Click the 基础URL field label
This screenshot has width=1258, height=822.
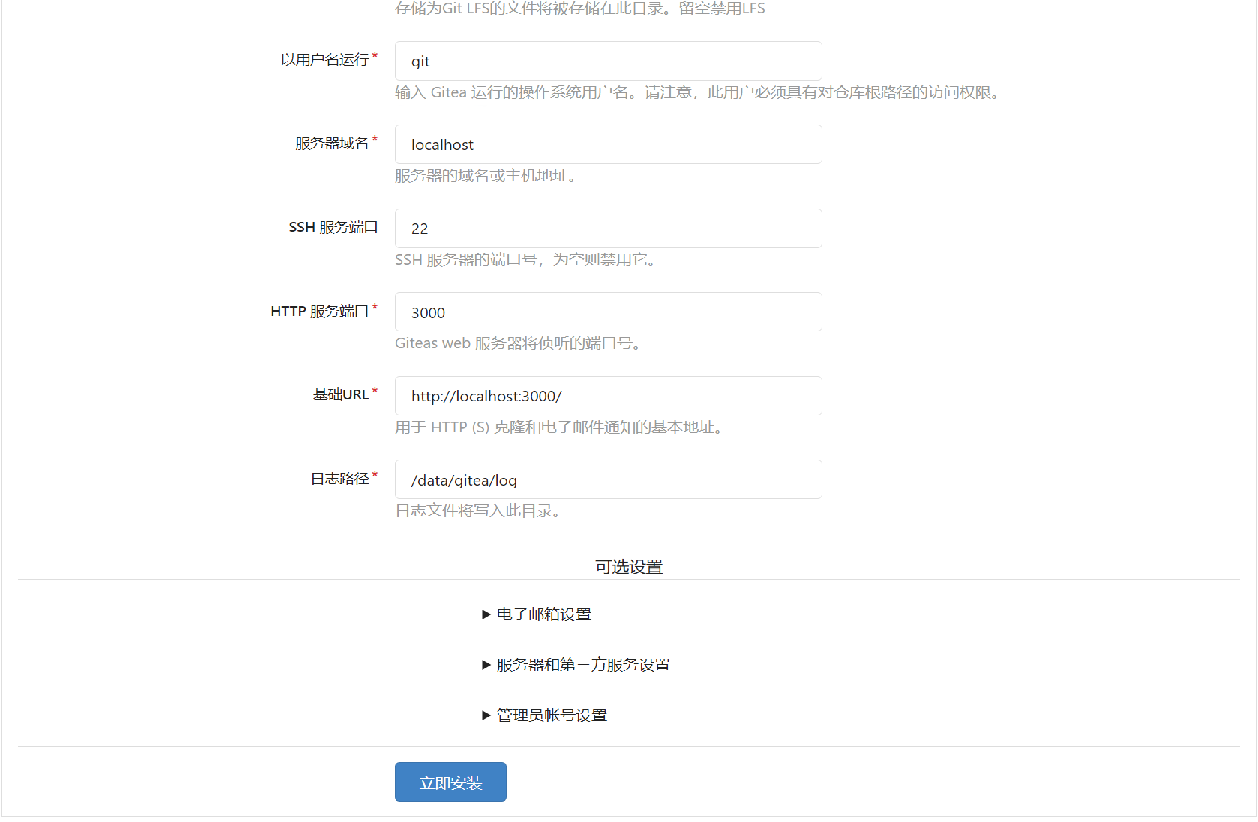[341, 394]
